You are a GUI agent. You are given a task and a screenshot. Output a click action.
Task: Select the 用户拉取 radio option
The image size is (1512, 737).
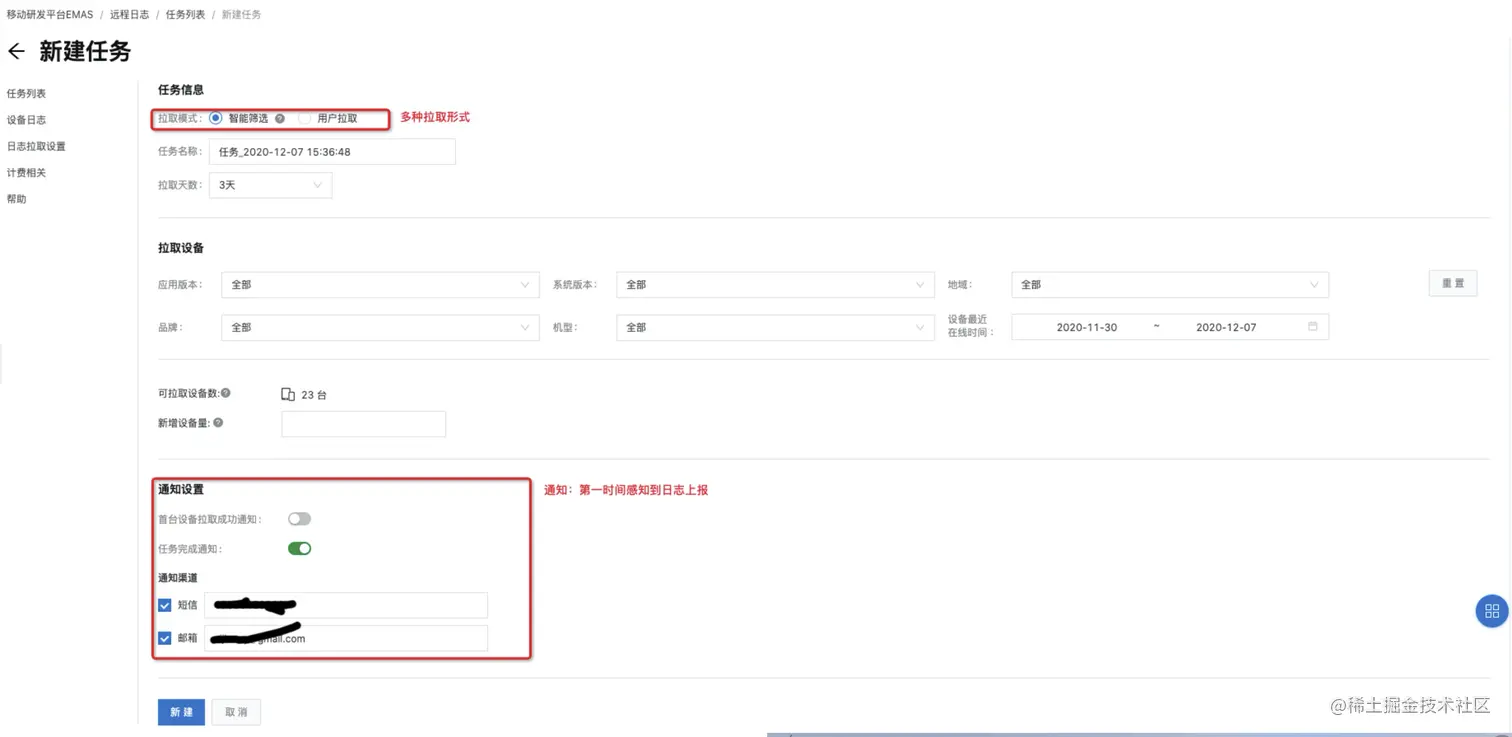(x=305, y=118)
